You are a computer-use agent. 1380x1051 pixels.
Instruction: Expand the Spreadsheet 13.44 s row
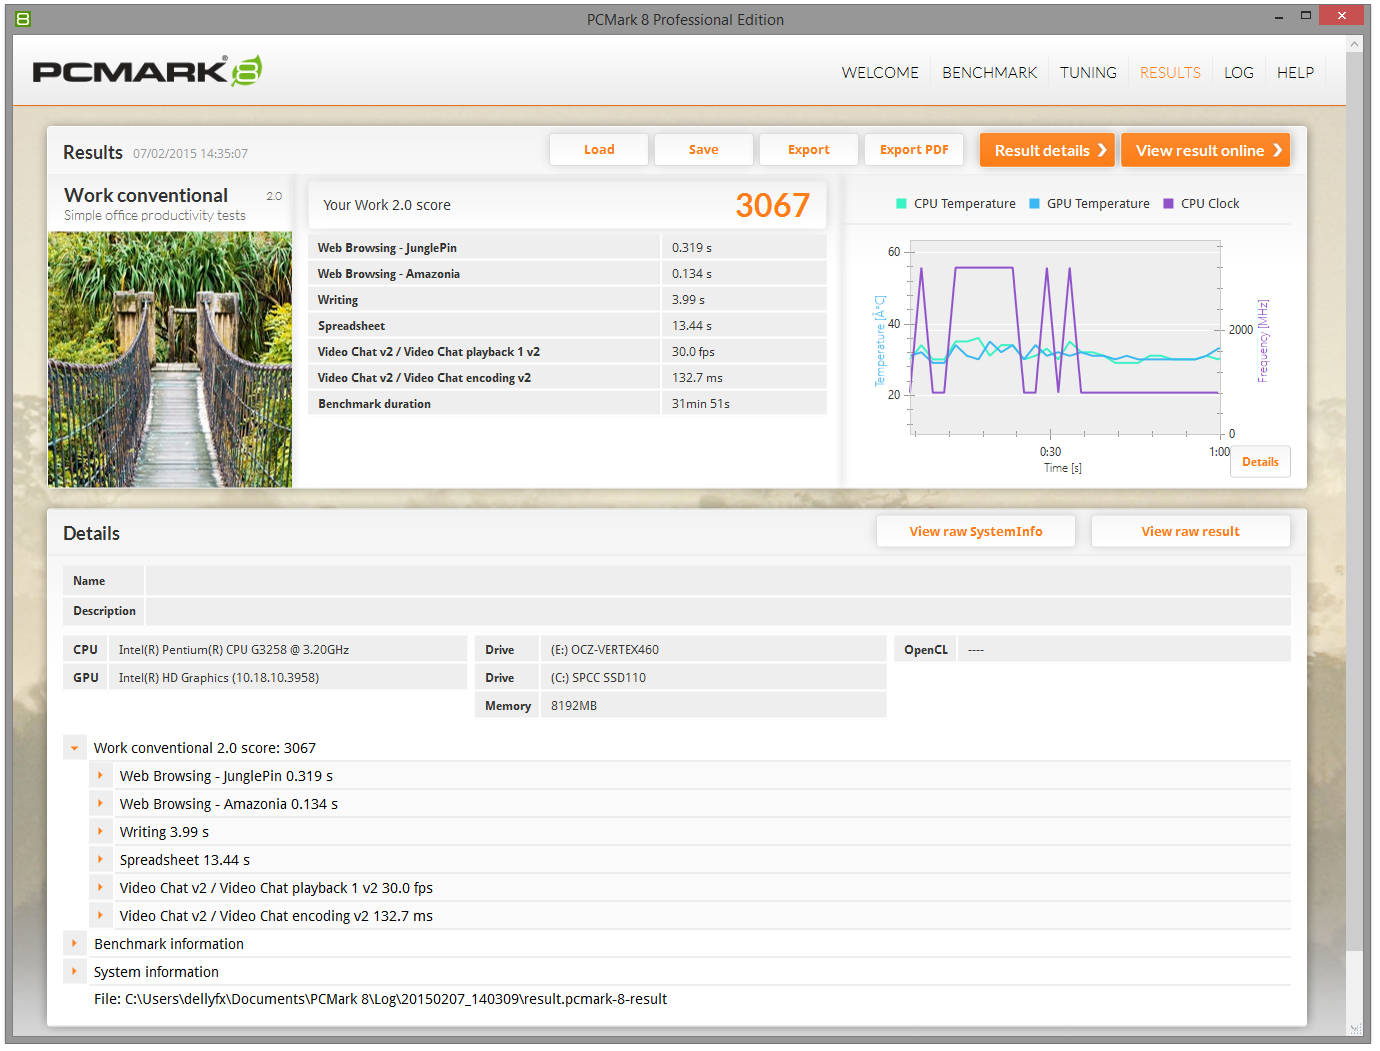(x=100, y=860)
